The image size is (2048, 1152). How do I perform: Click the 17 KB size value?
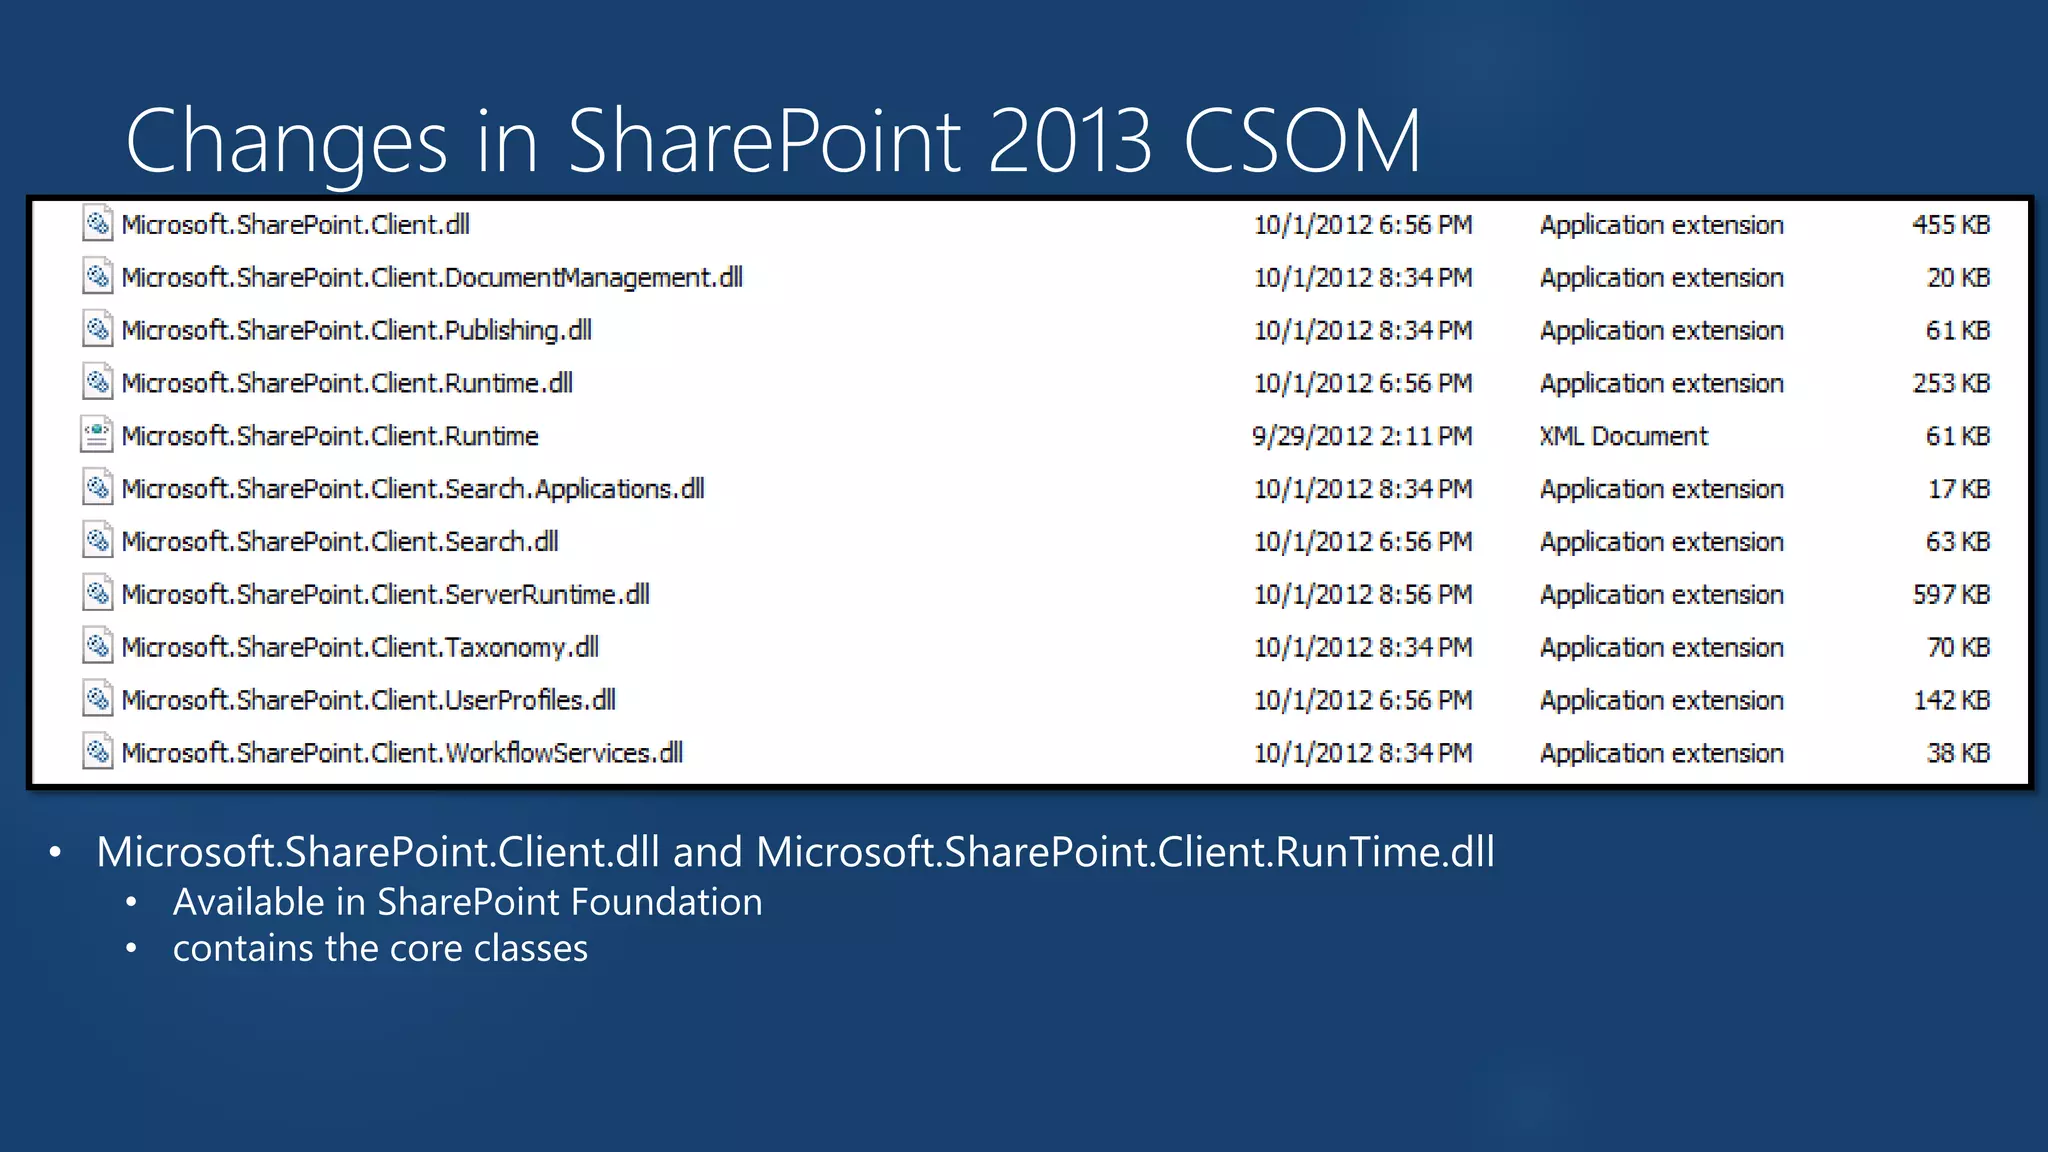tap(1959, 489)
